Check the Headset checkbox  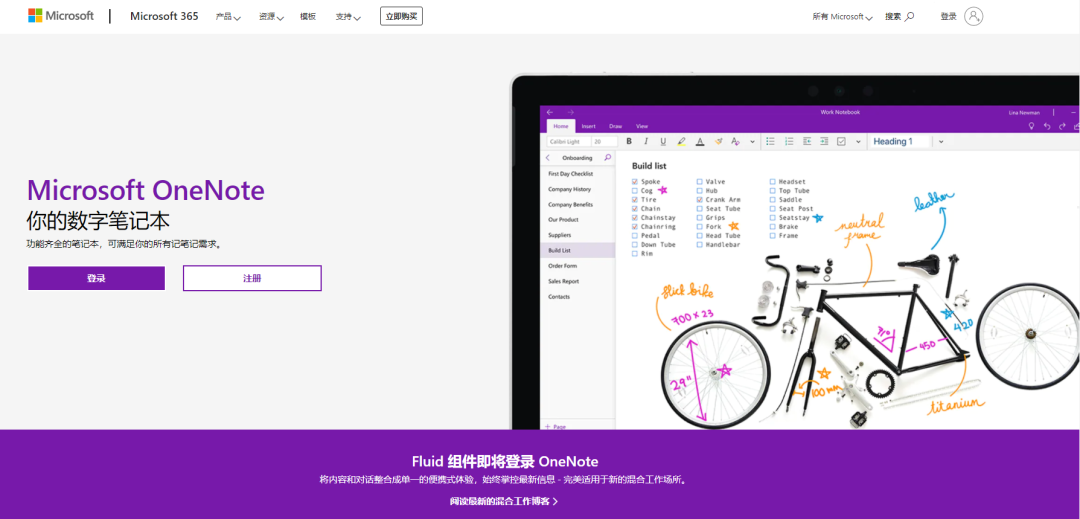772,182
